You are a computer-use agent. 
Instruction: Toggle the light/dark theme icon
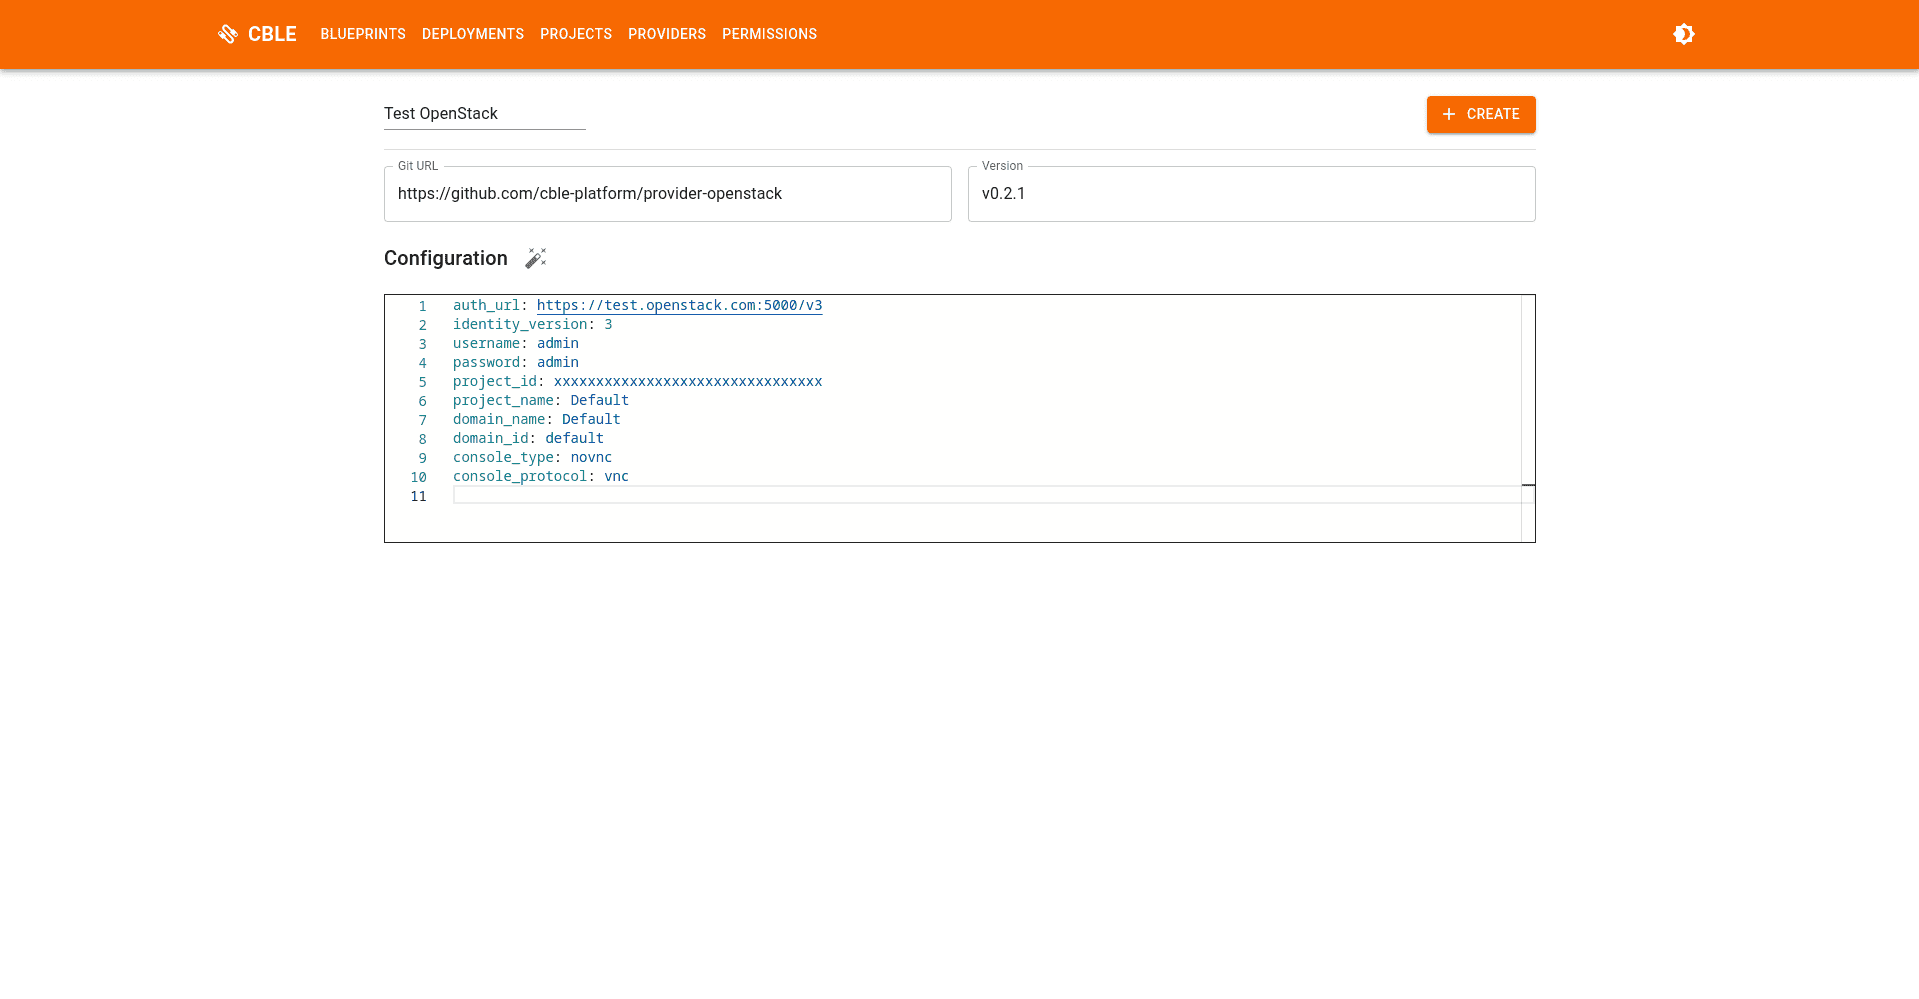tap(1683, 34)
